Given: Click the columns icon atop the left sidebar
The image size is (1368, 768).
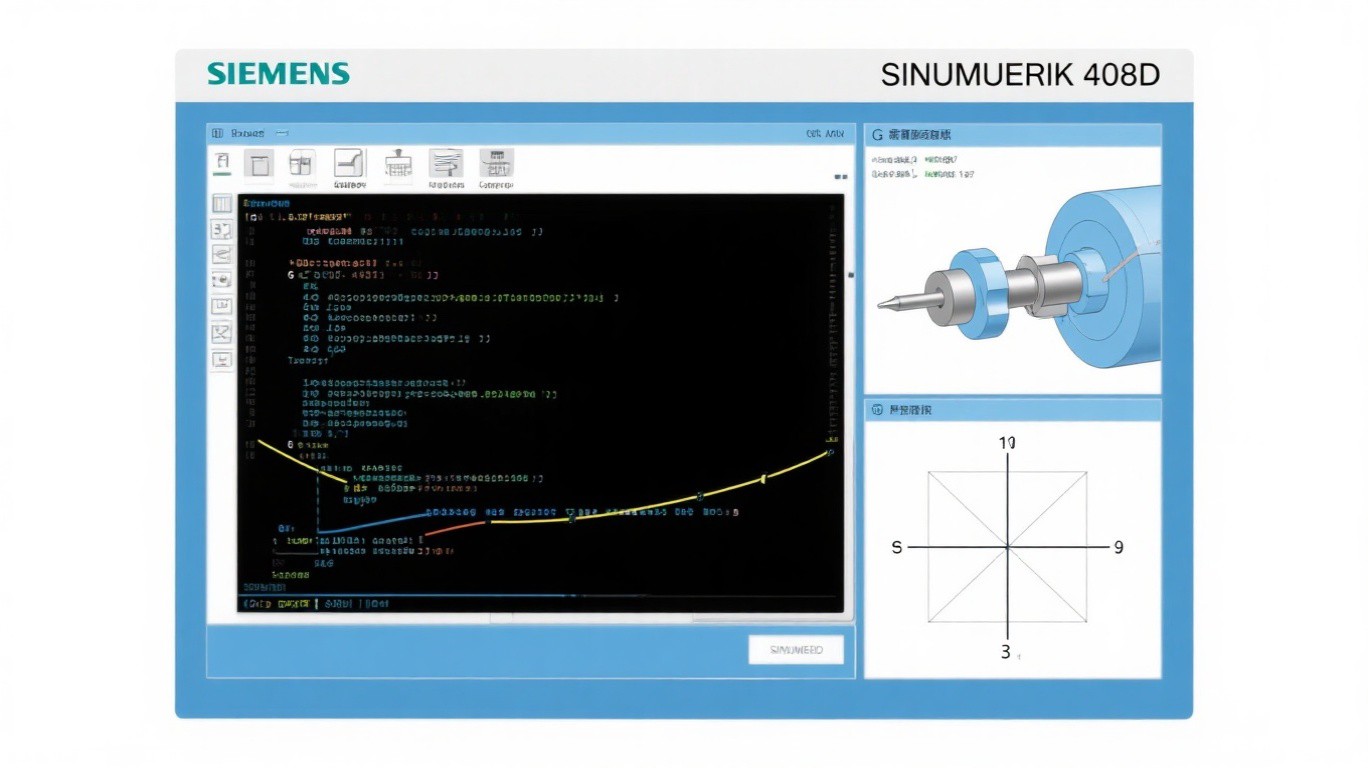Looking at the screenshot, I should click(222, 204).
